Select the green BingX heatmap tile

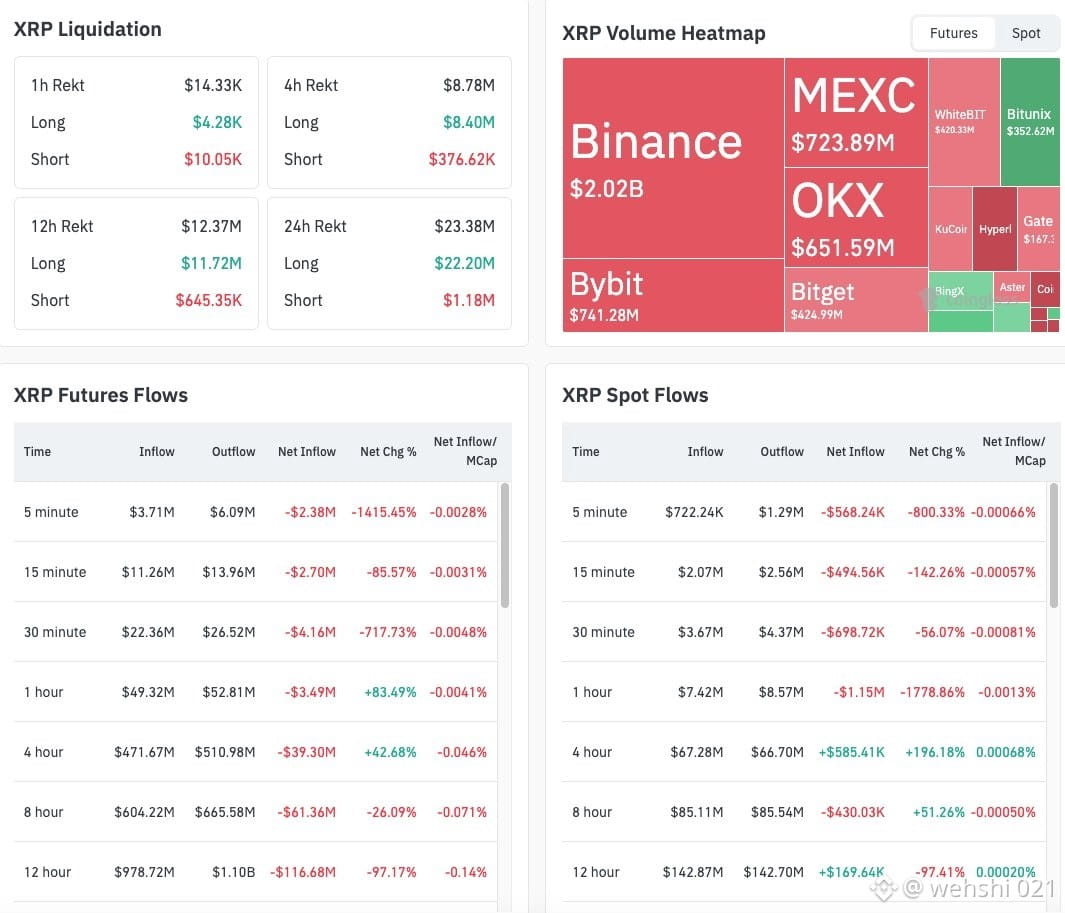[x=960, y=291]
